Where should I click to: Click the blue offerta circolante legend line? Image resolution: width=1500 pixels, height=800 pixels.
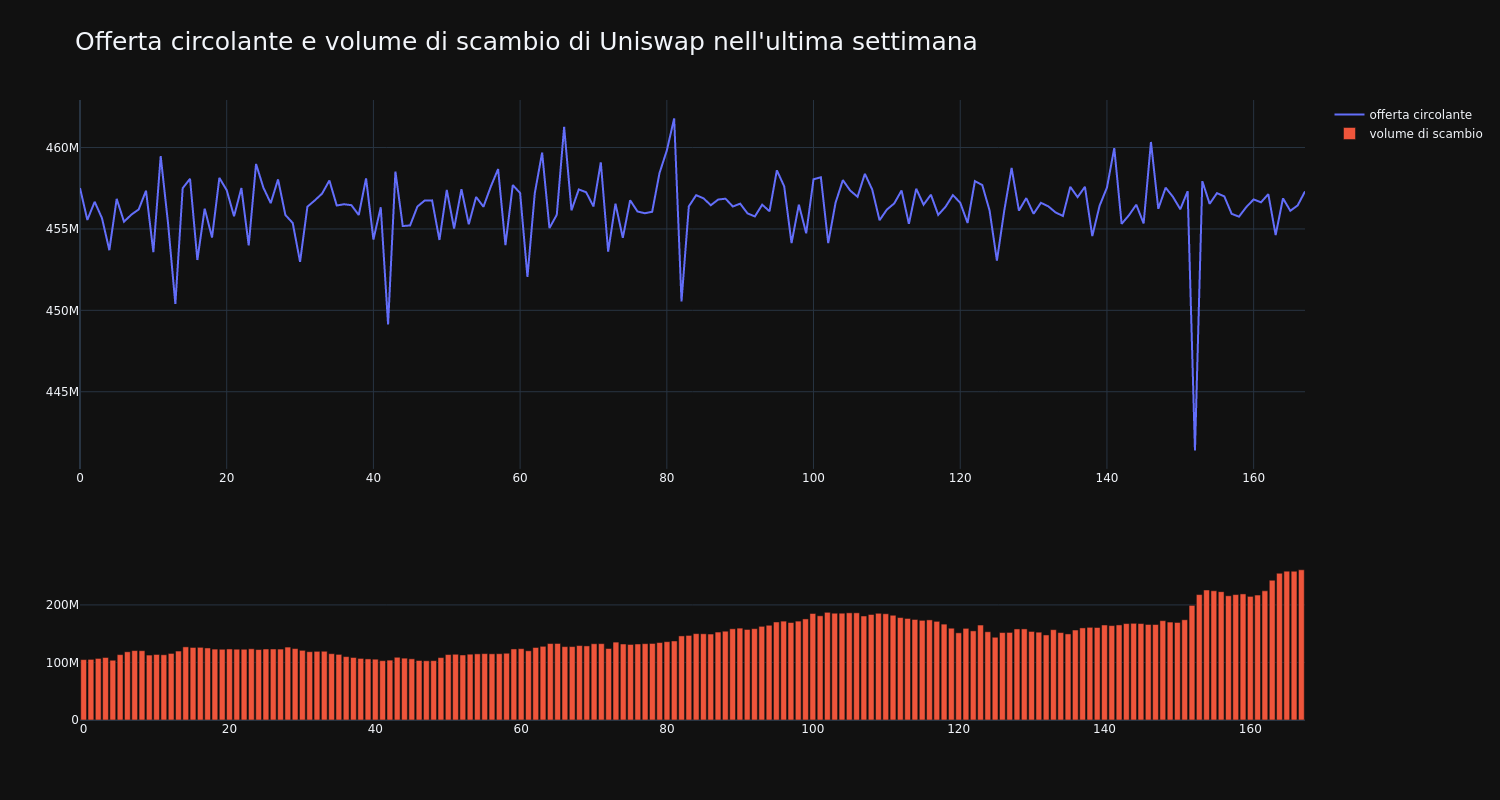click(1349, 115)
